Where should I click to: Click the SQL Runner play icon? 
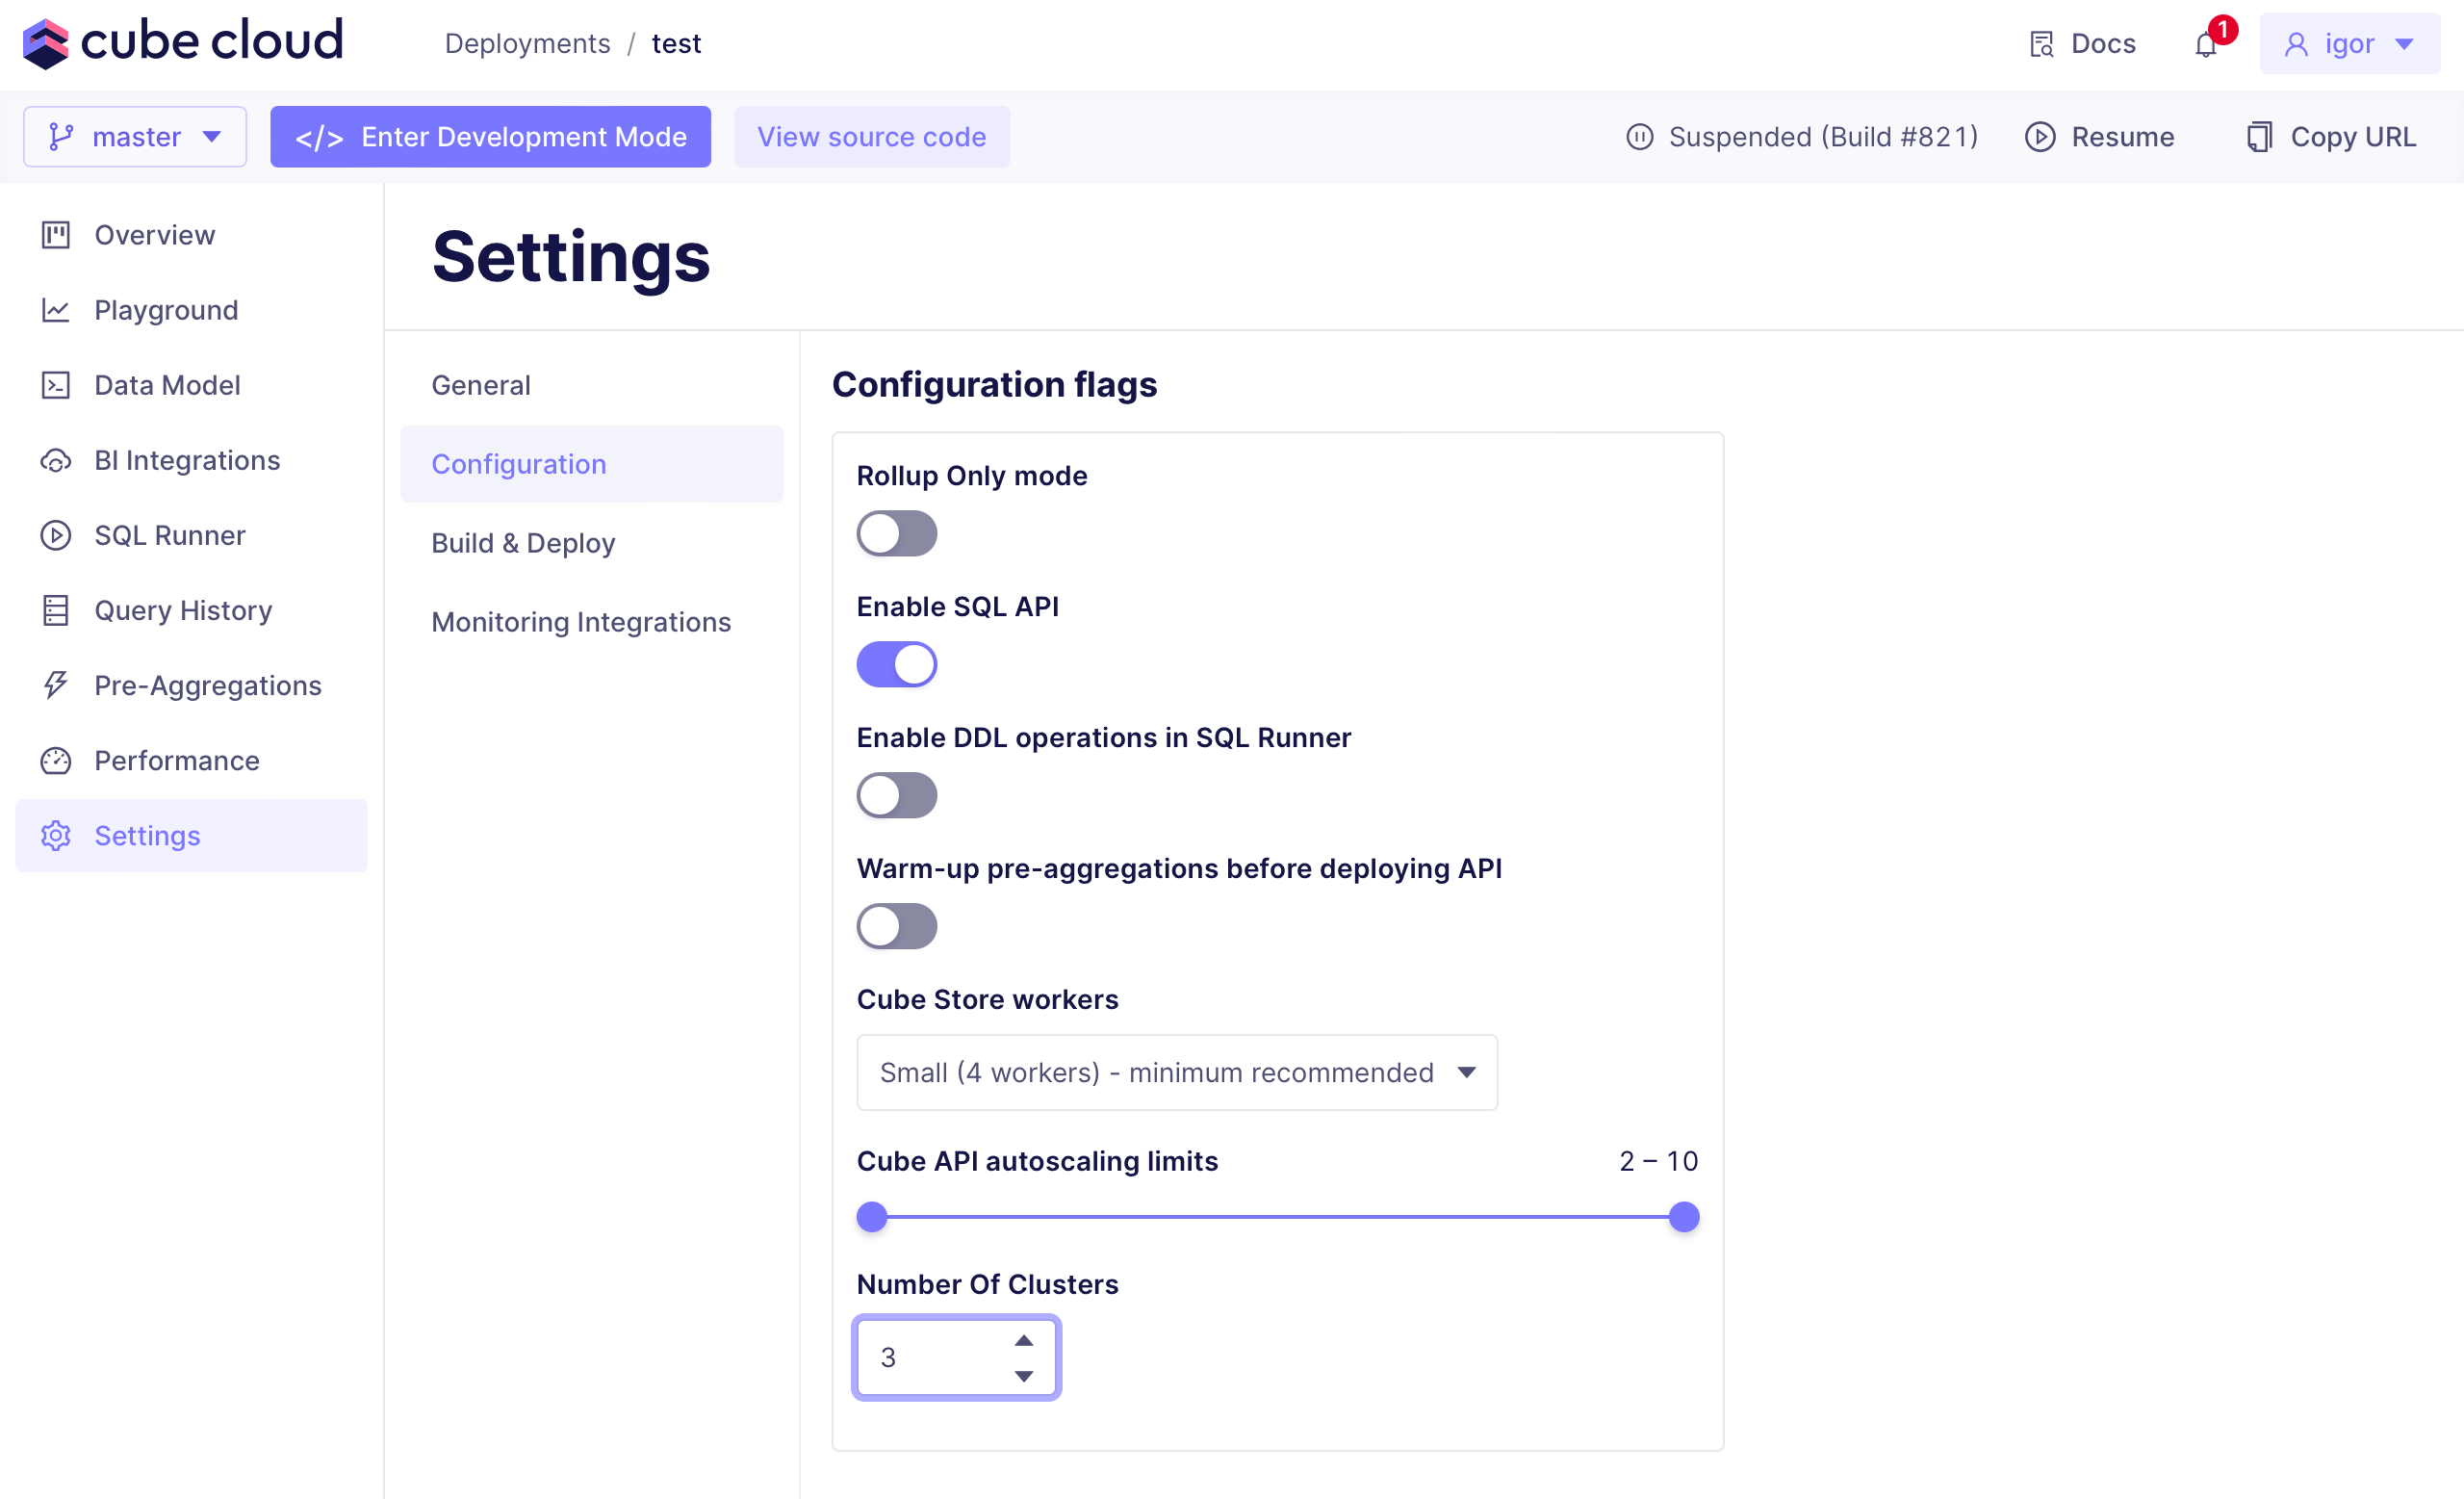click(55, 535)
